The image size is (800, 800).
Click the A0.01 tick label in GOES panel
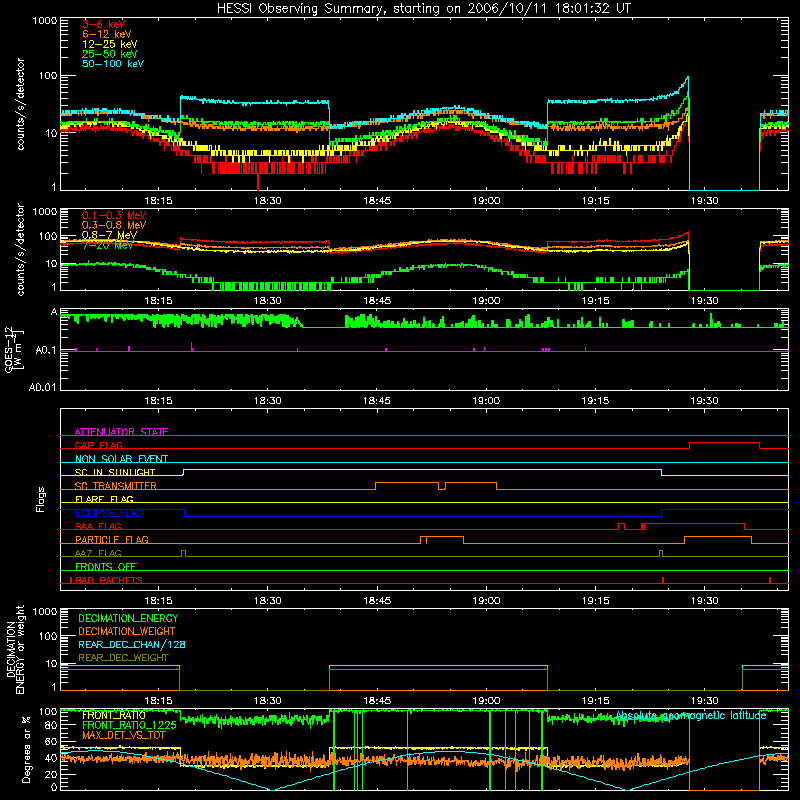tap(43, 388)
